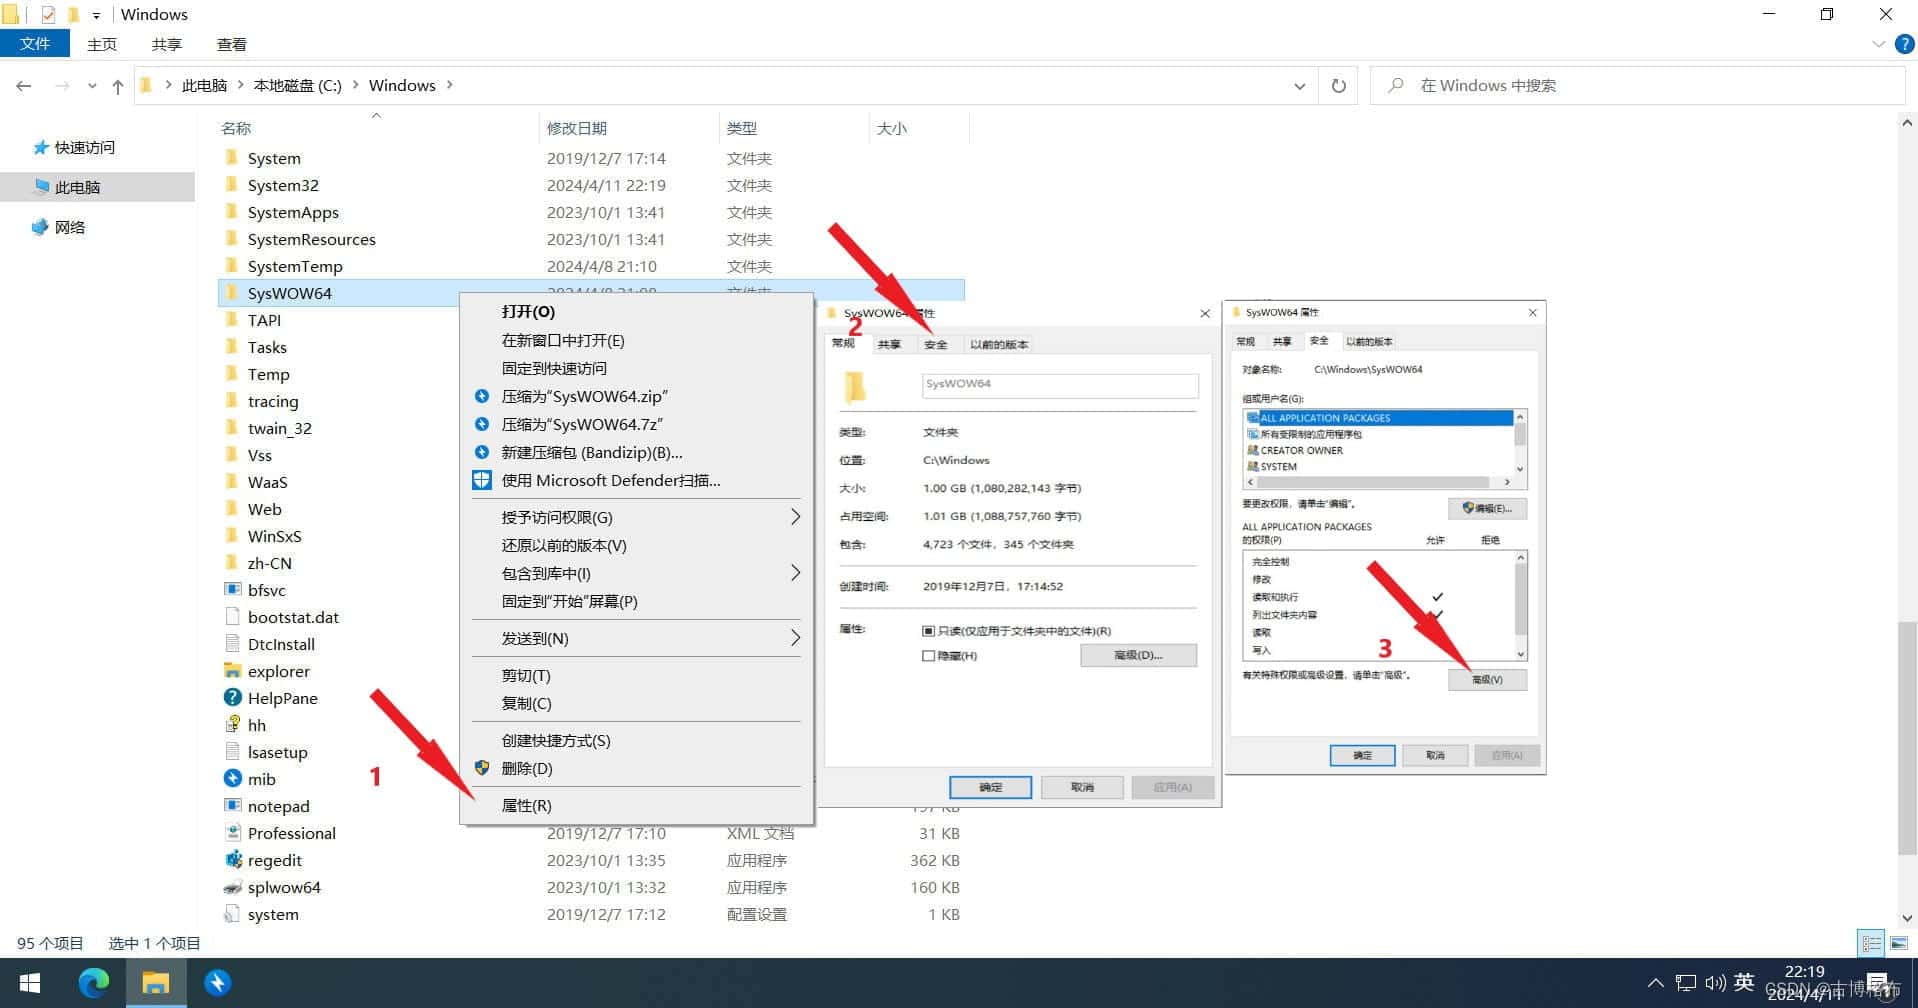The width and height of the screenshot is (1918, 1008).
Task: Enable the hidden attribute checkbox
Action: point(929,656)
